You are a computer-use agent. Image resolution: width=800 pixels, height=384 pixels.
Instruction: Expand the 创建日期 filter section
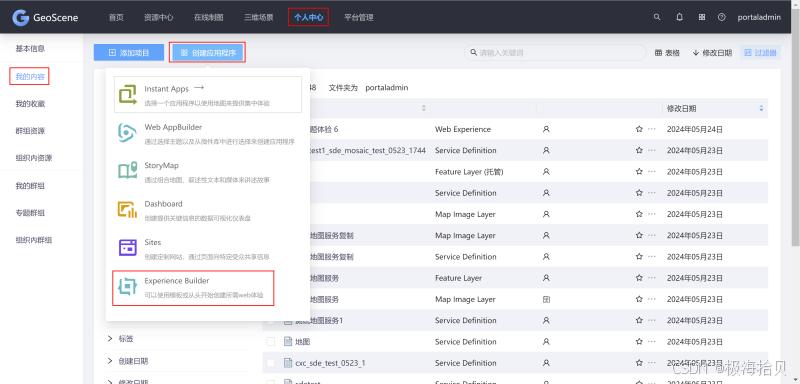(x=128, y=361)
